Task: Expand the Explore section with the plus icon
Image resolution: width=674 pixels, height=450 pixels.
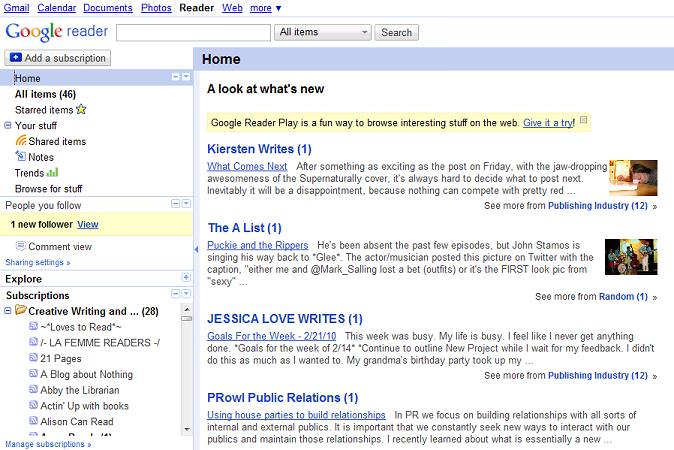Action: (186, 277)
